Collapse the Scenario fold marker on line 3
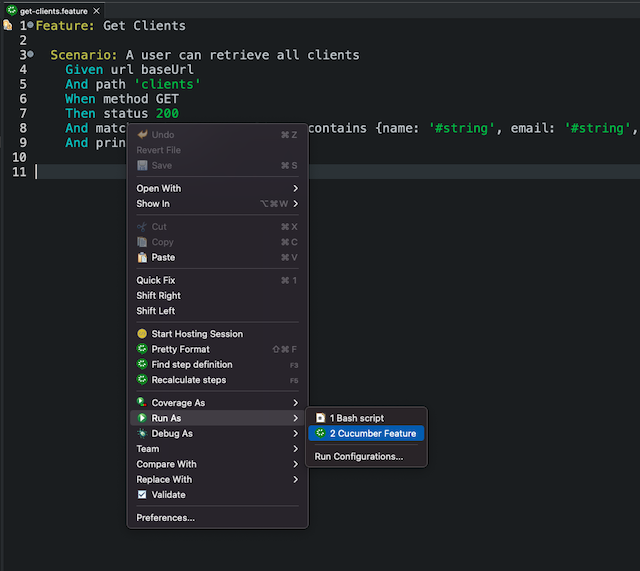This screenshot has width=640, height=571. coord(30,54)
